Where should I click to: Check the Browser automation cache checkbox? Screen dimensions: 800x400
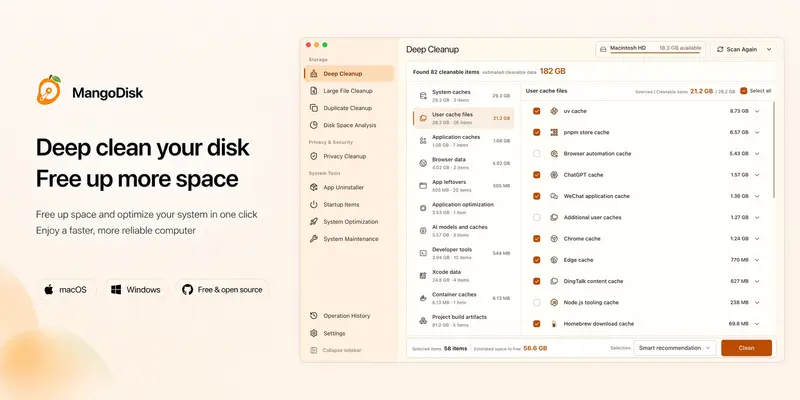coord(537,154)
